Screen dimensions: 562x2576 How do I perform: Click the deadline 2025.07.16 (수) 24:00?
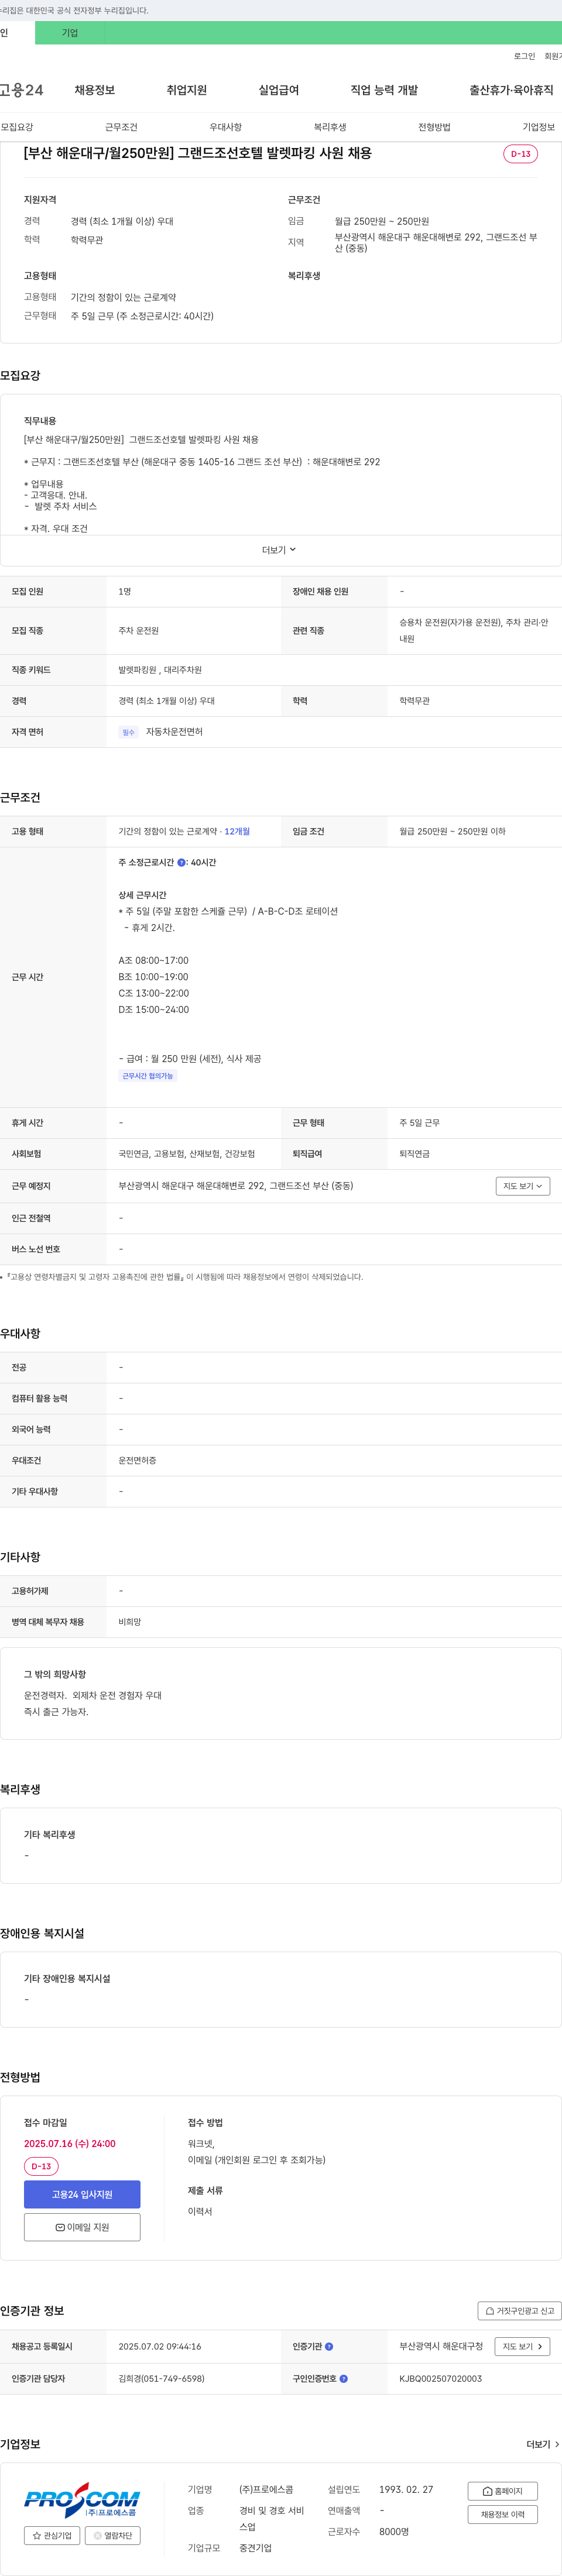(70, 2143)
